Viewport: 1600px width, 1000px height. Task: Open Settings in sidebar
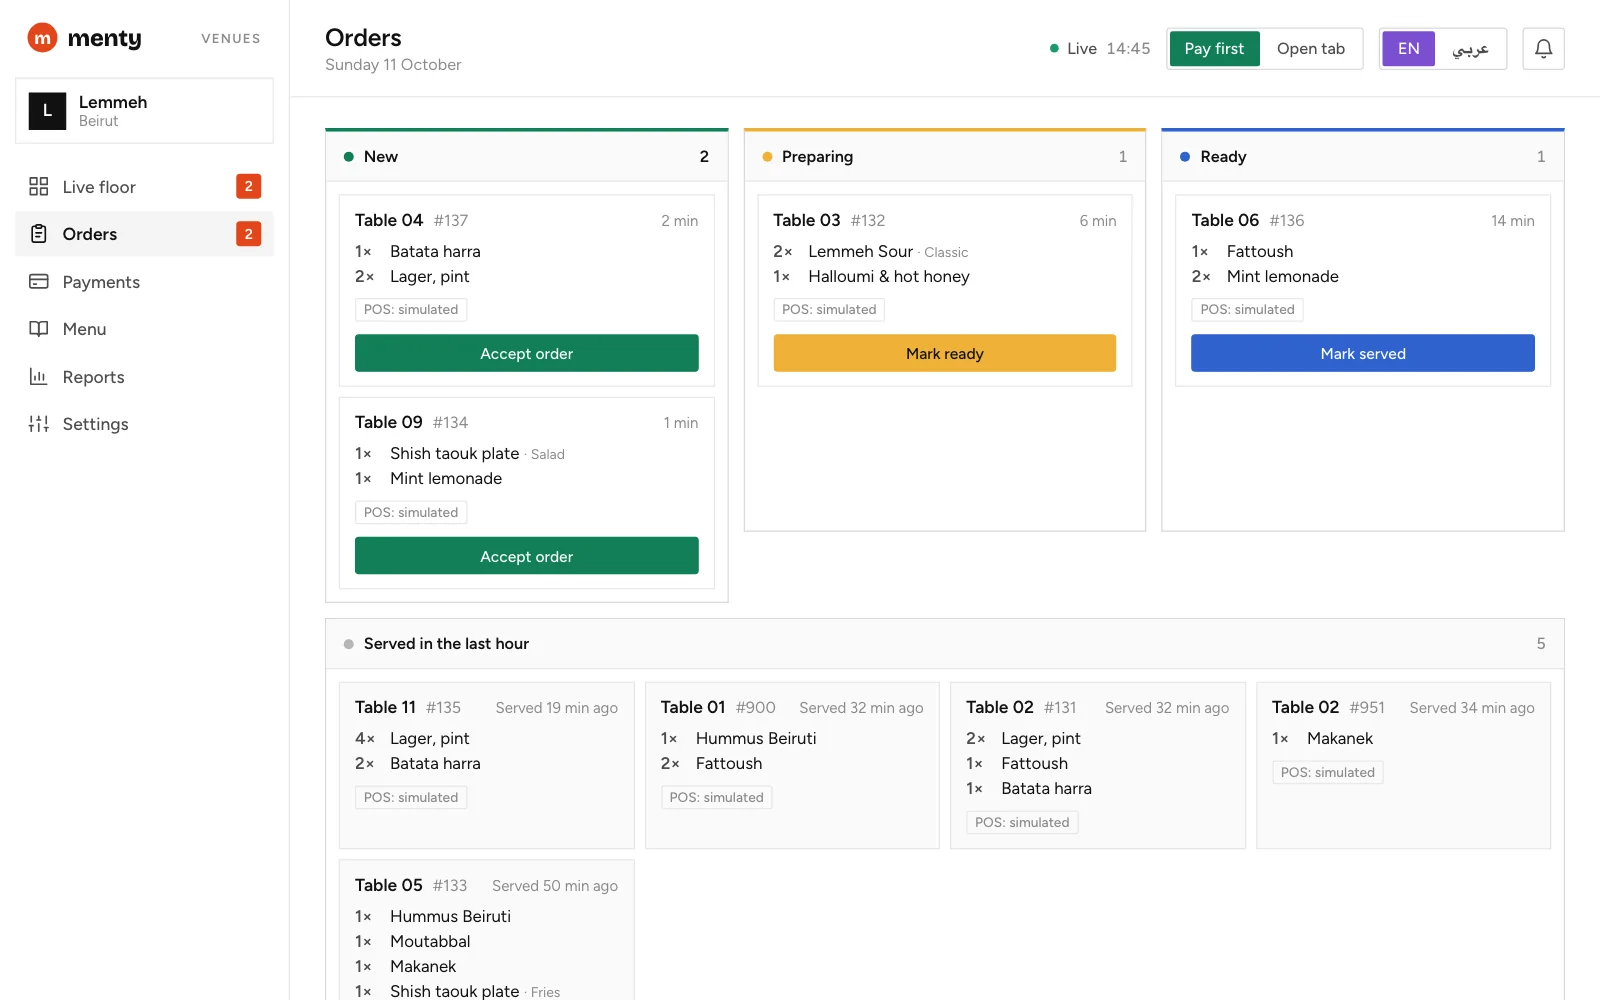144,424
